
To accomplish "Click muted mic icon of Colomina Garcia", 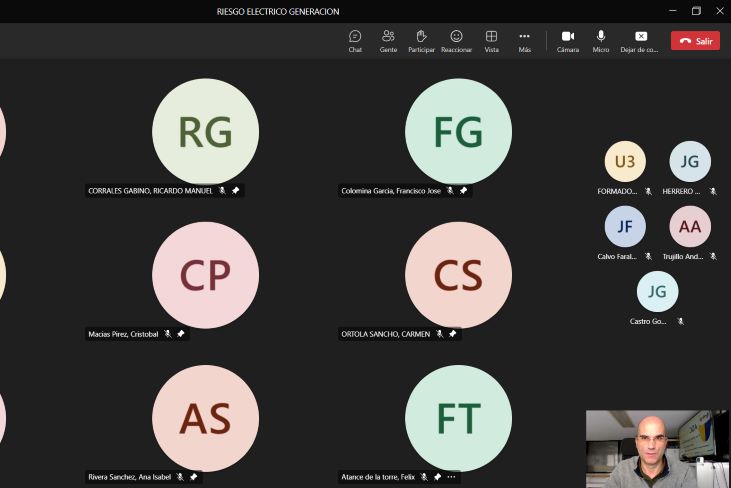I will click(x=450, y=191).
